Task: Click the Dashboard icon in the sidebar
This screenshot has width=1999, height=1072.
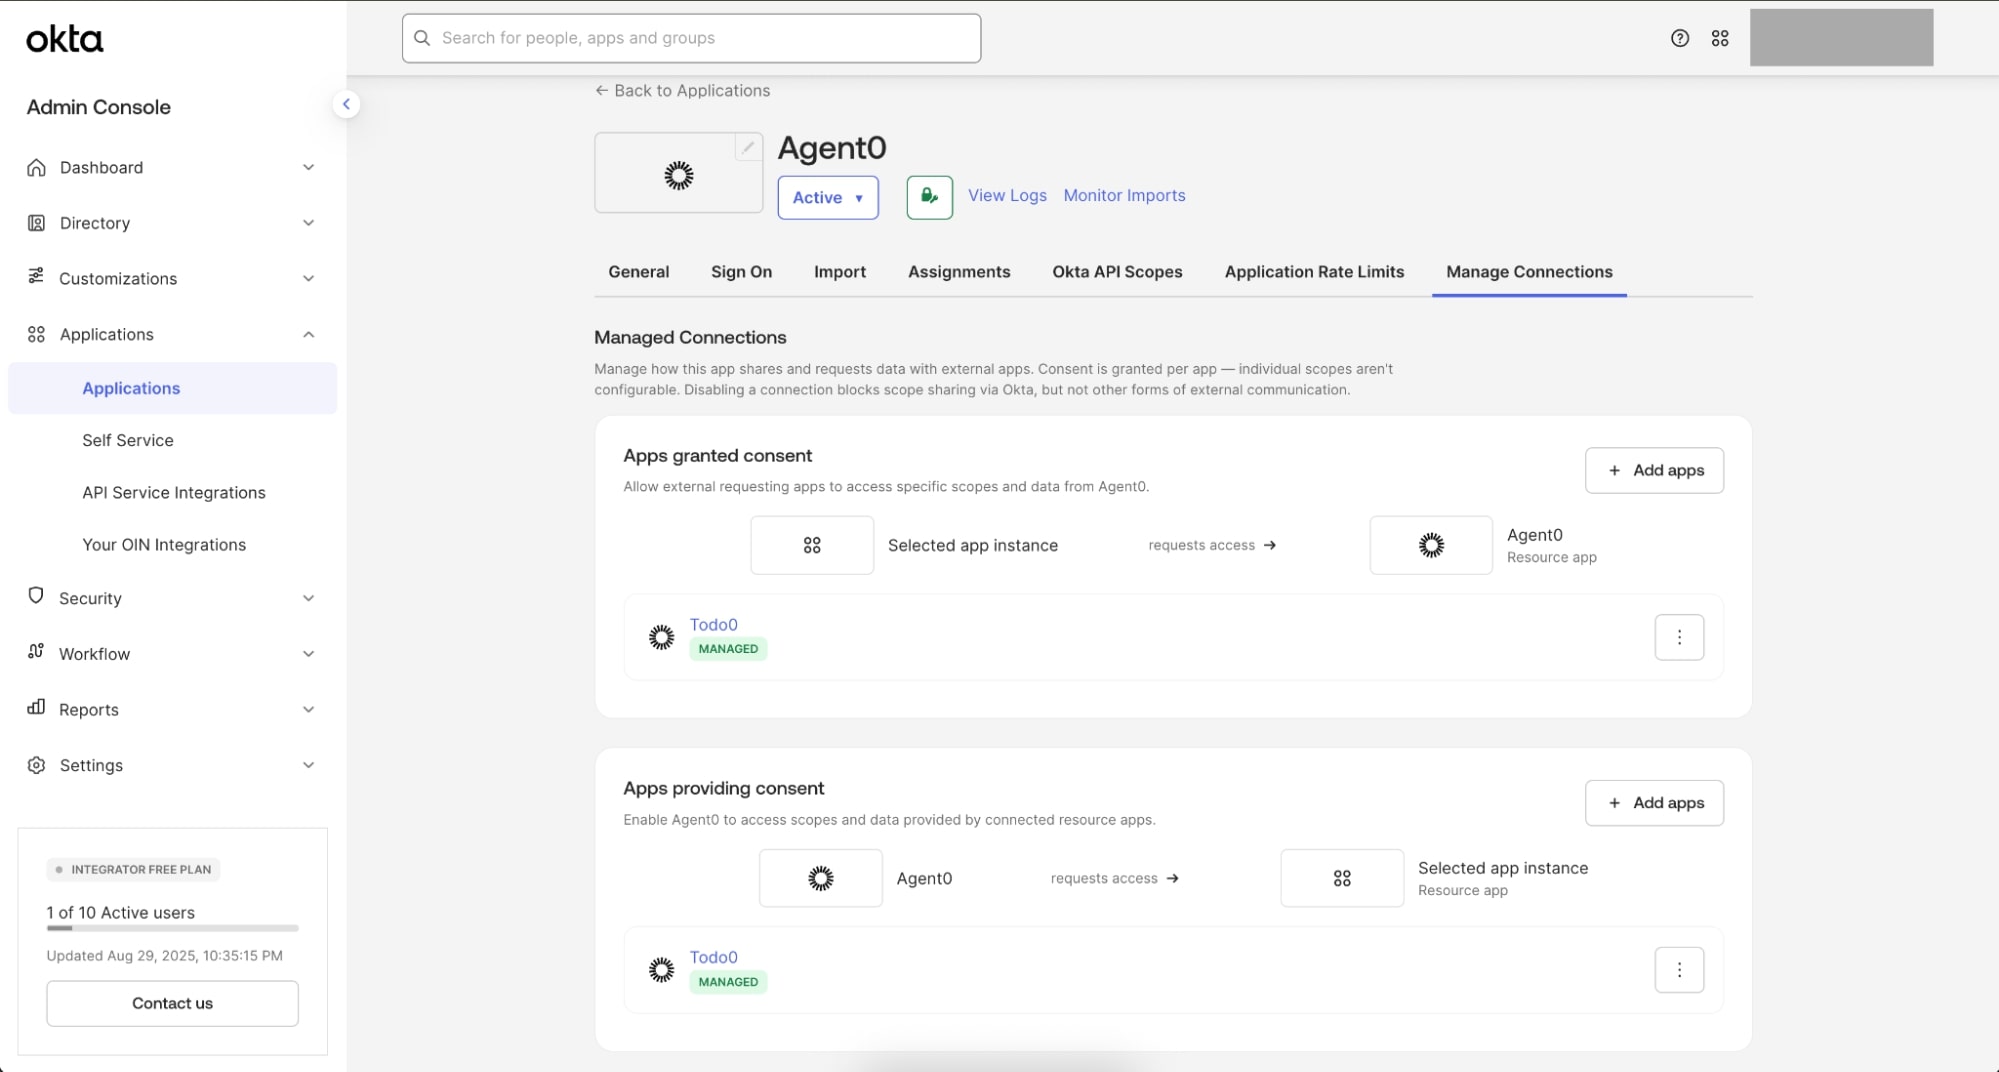Action: pyautogui.click(x=36, y=167)
